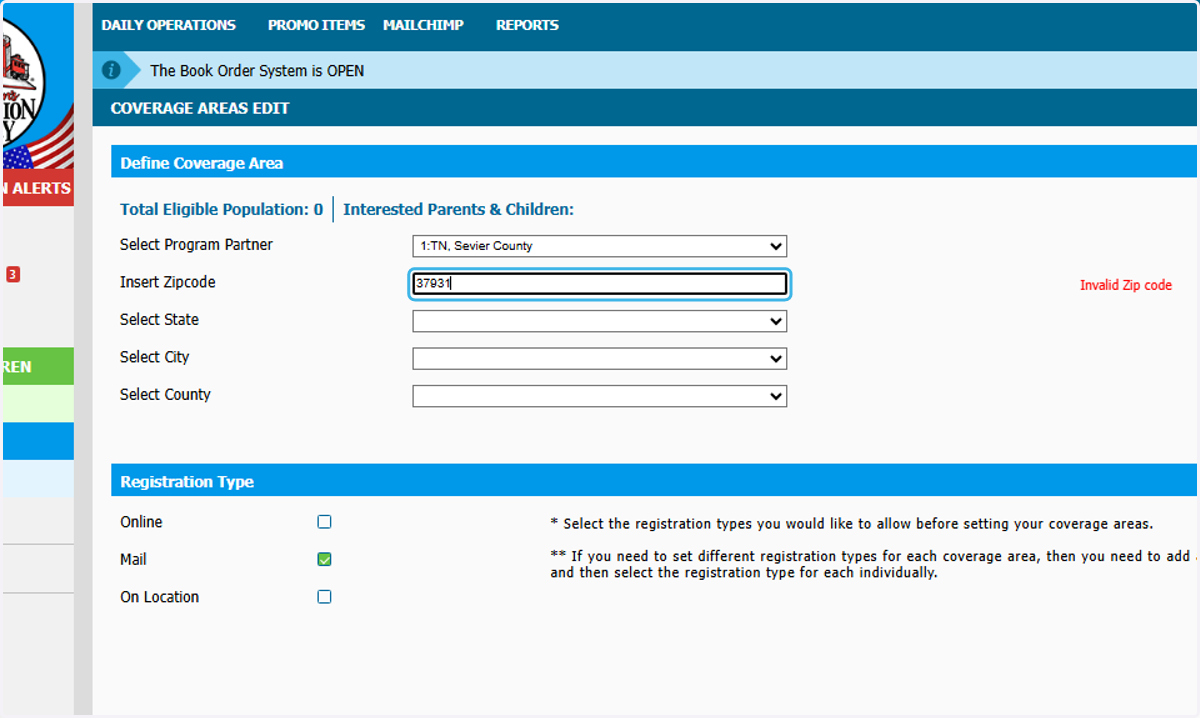
Task: Click the COVERAGE AREAS EDIT title
Action: [x=200, y=108]
